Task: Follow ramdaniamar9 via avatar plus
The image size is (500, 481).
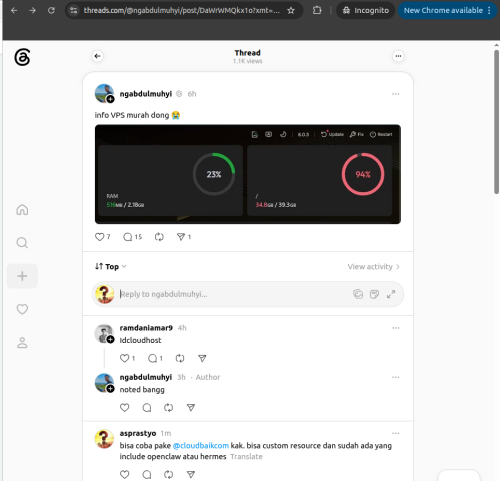Action: point(110,340)
